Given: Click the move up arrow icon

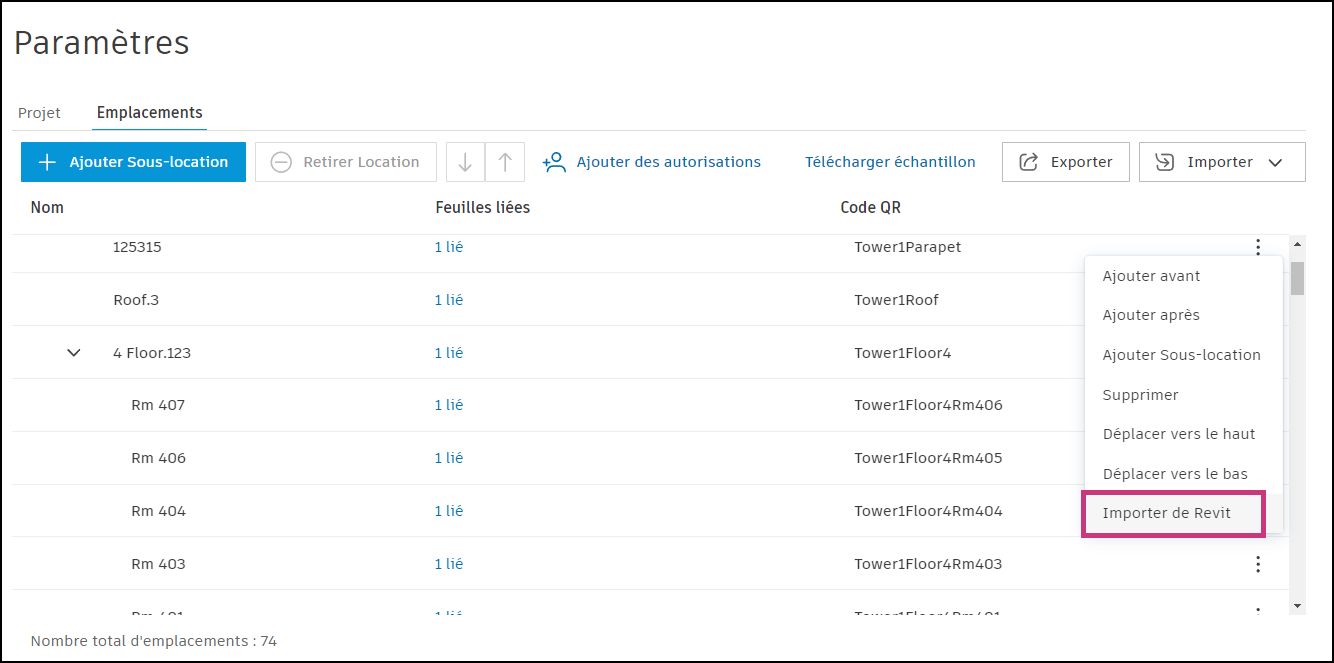Looking at the screenshot, I should pyautogui.click(x=505, y=162).
